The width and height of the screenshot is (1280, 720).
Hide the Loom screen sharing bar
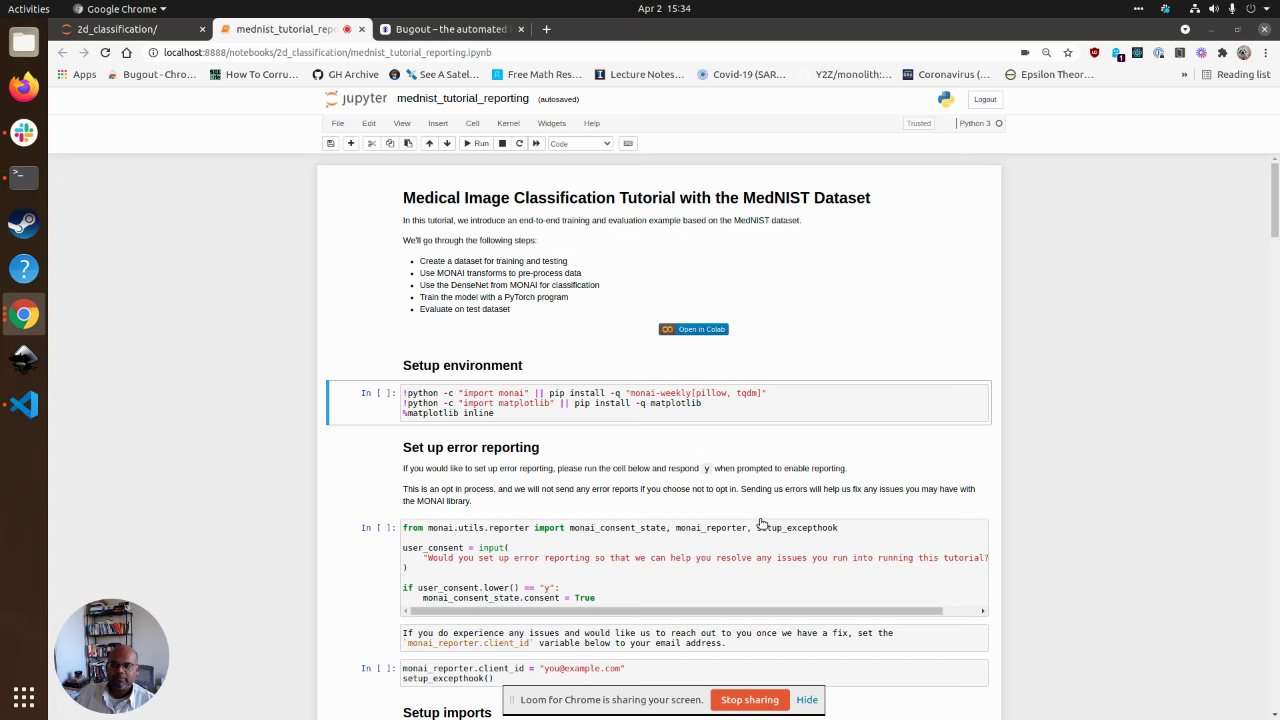pos(807,699)
